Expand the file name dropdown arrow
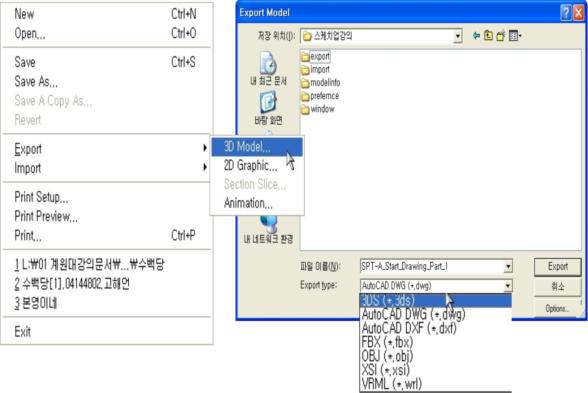The image size is (588, 393). click(x=508, y=267)
